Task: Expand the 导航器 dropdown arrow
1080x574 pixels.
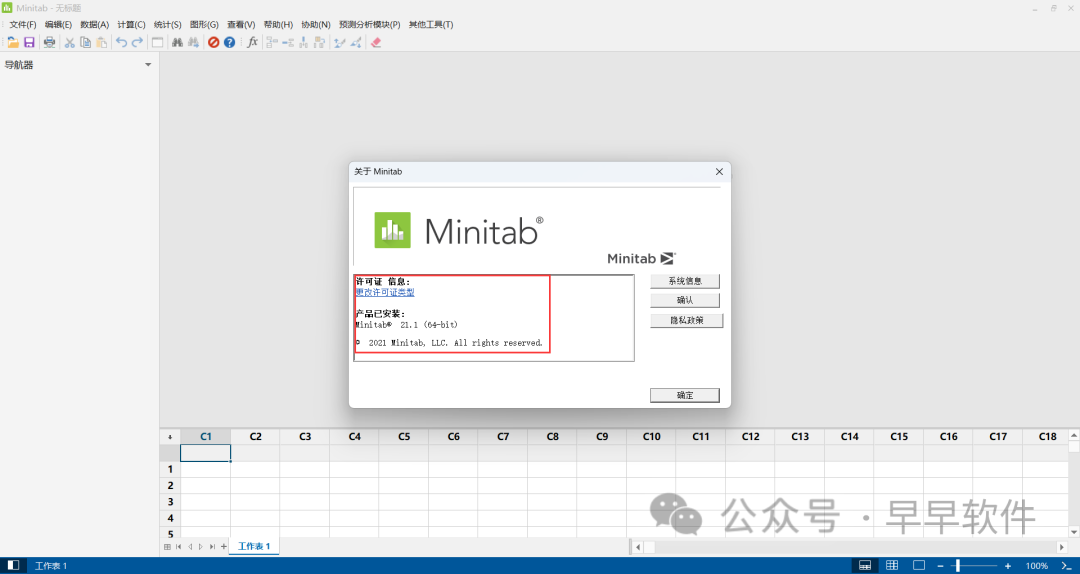Action: [148, 65]
